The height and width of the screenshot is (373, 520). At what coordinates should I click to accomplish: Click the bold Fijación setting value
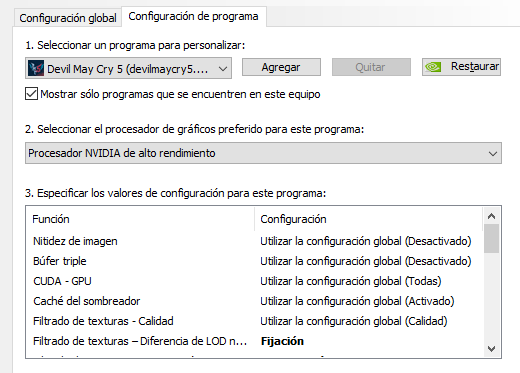282,341
